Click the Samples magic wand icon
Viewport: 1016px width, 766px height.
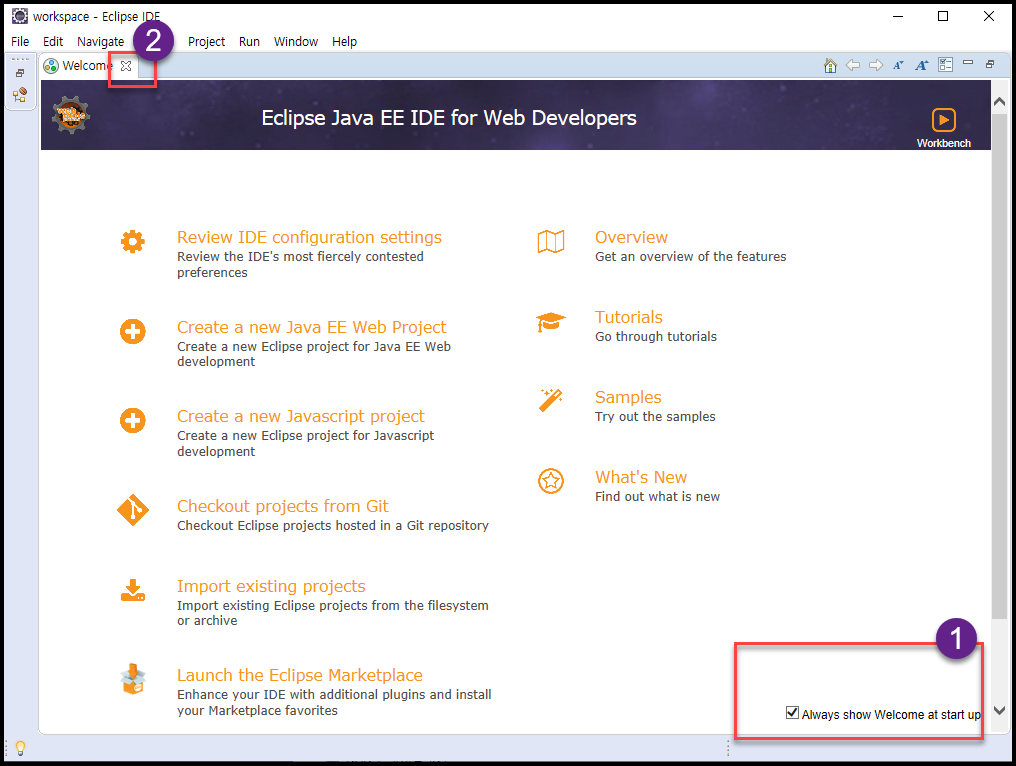[x=551, y=400]
